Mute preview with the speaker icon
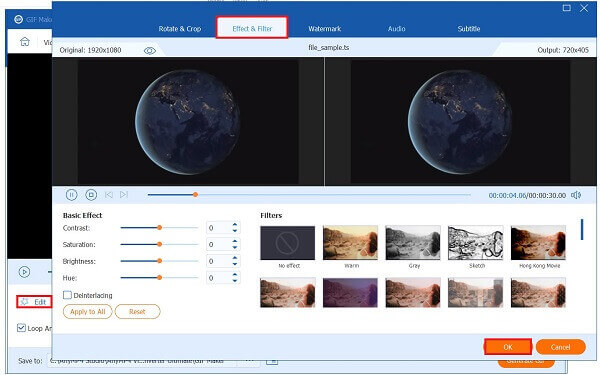The height and width of the screenshot is (375, 600). pos(576,195)
